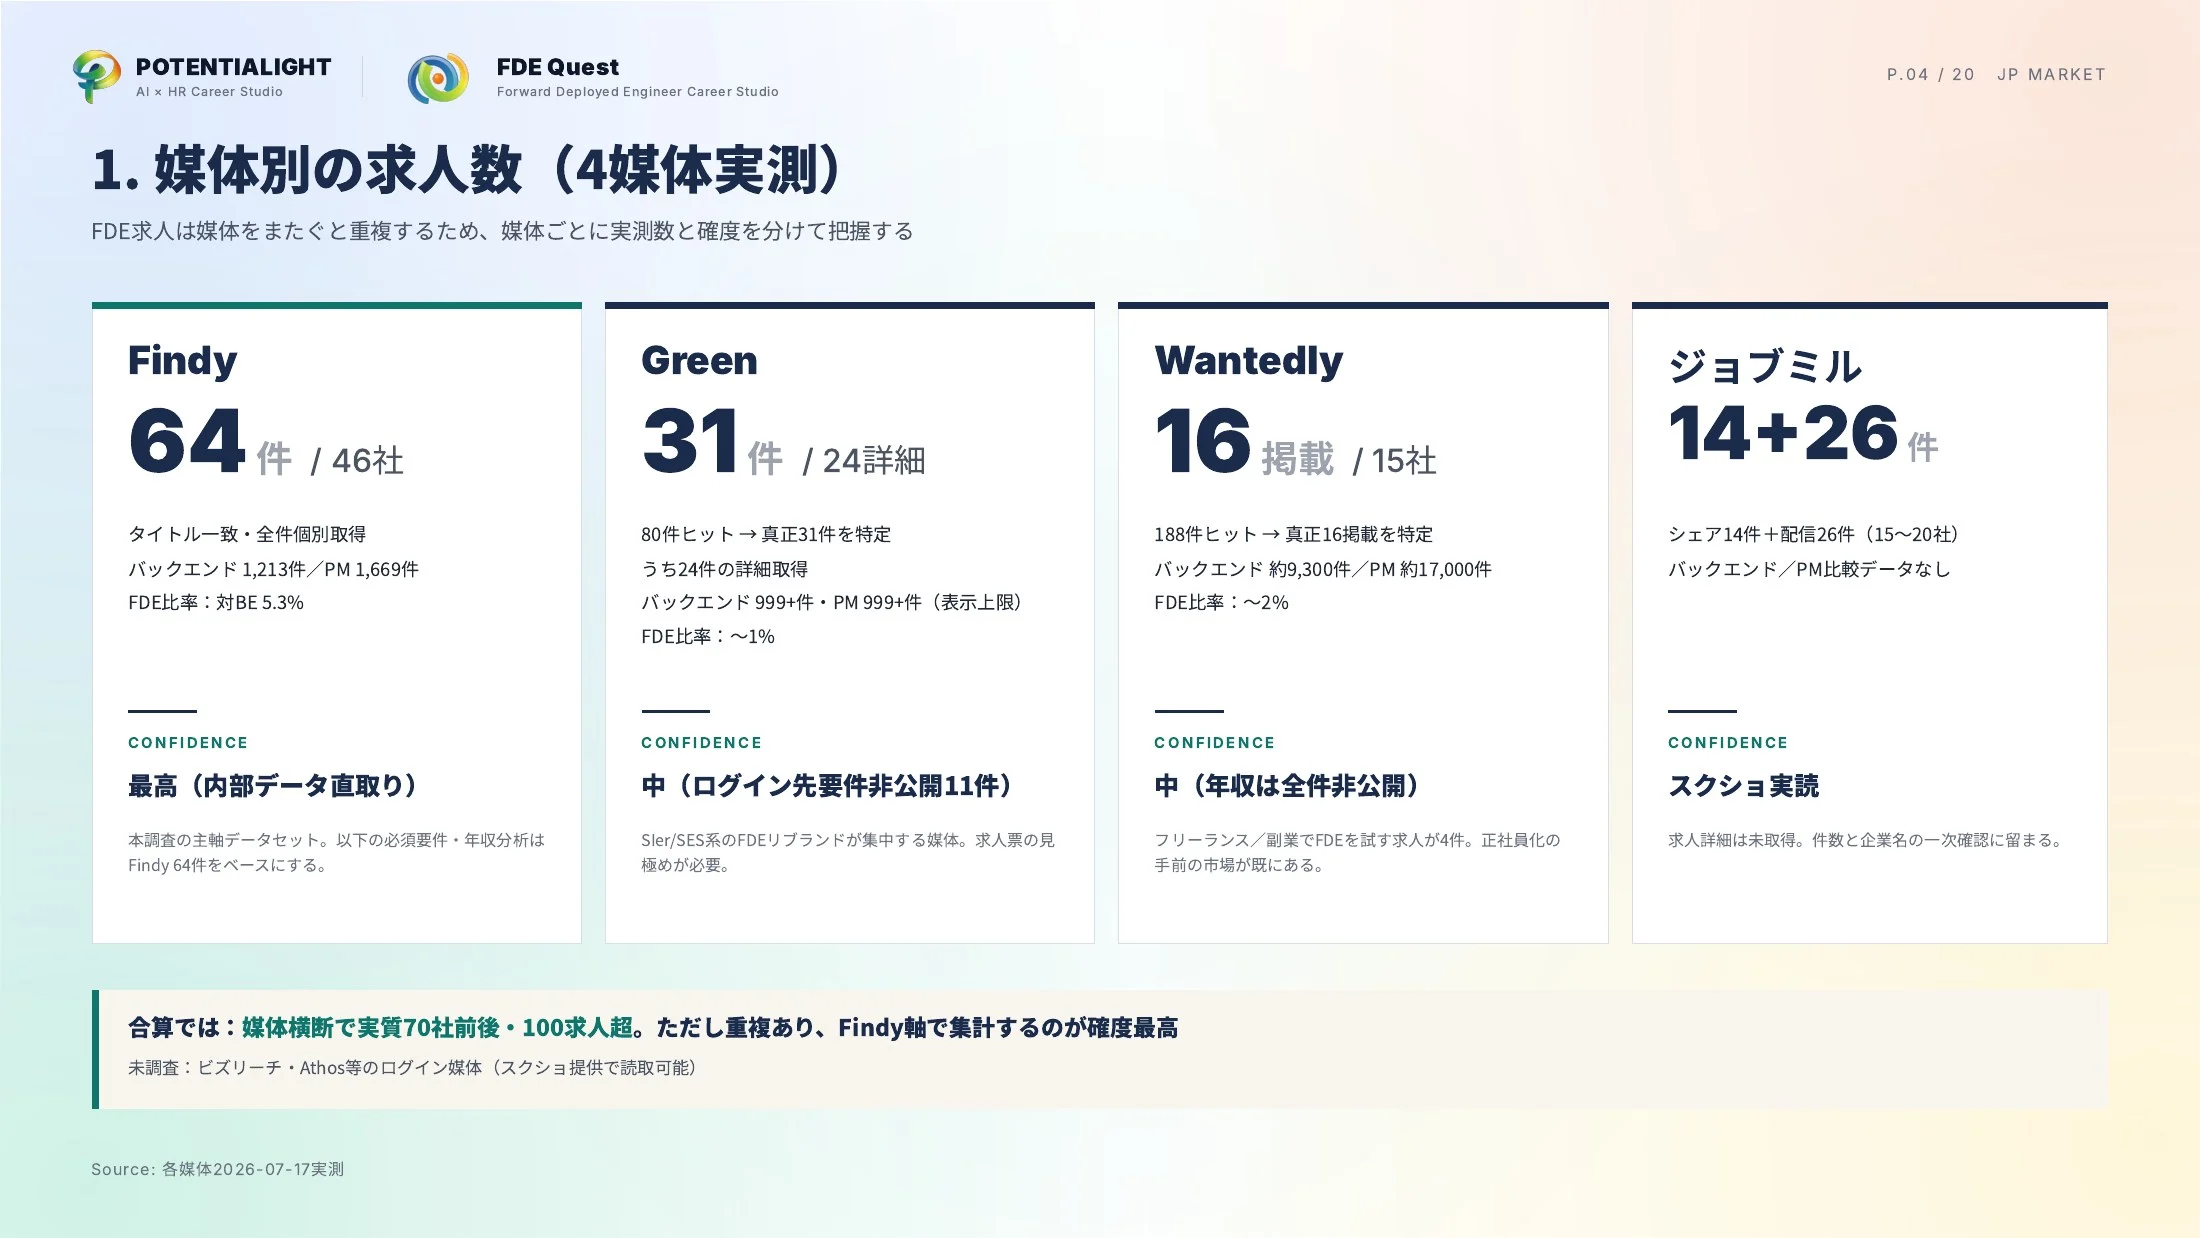This screenshot has height=1238, width=2200.
Task: Click the CONFIDENCE label on the Green card
Action: (x=701, y=743)
